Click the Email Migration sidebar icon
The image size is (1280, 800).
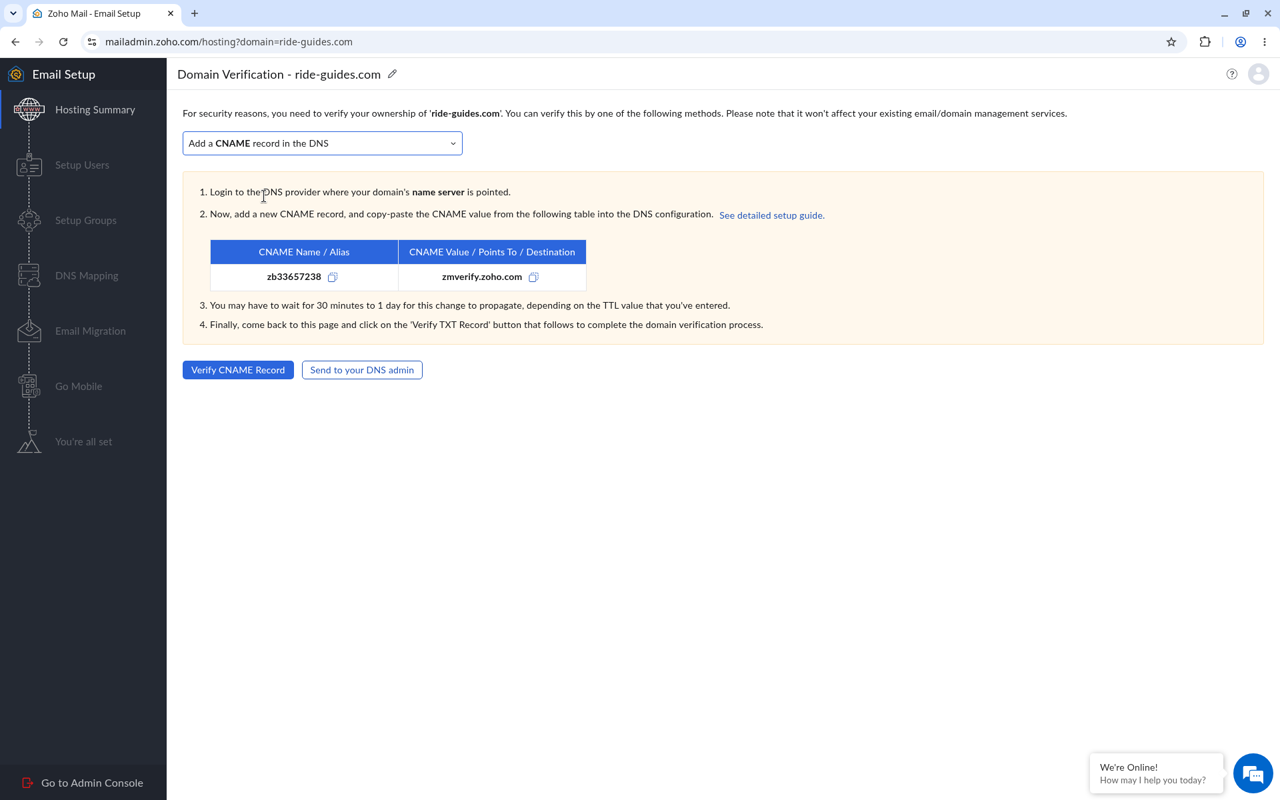29,331
